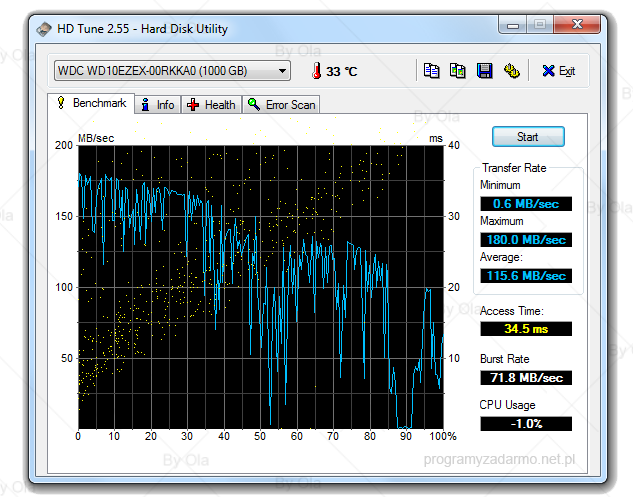Click the Burst Rate label
The image size is (633, 497).
[505, 359]
